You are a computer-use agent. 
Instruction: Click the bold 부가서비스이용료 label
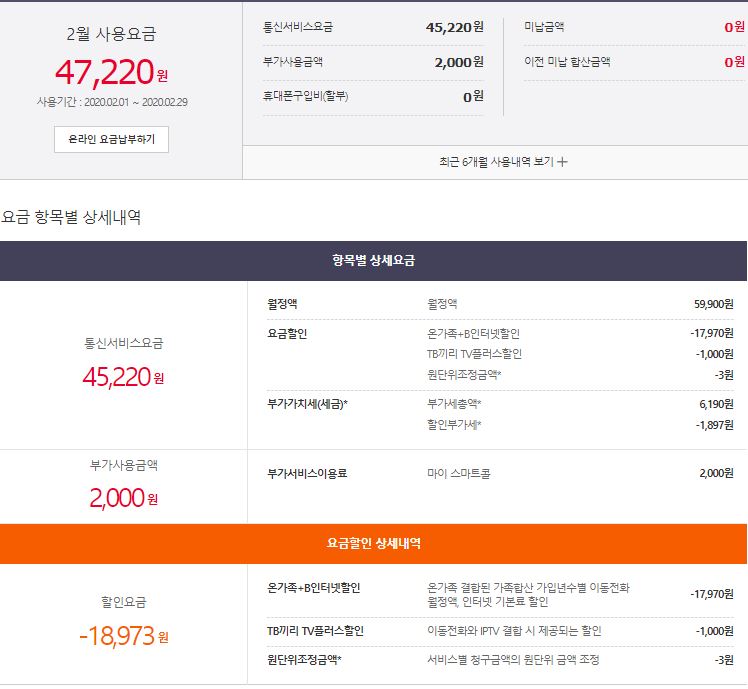click(307, 473)
